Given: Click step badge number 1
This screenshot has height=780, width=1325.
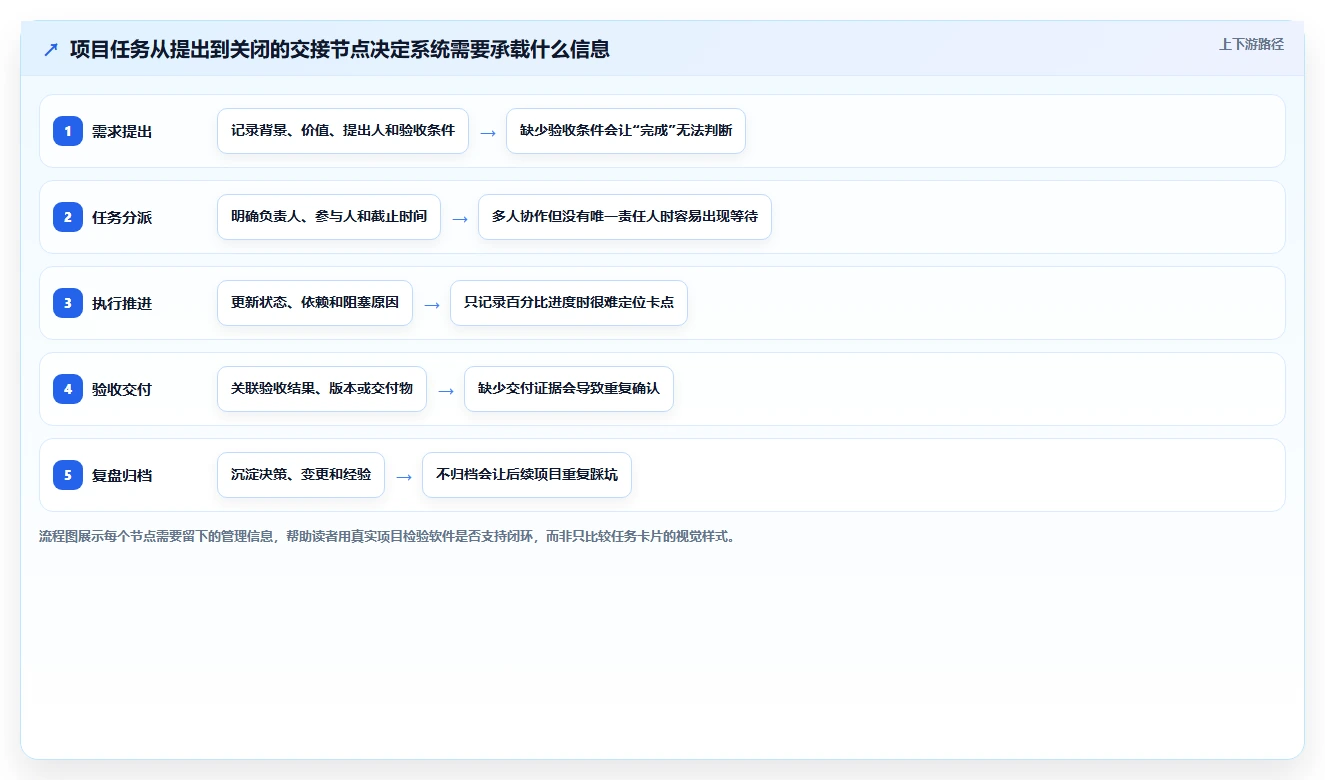Looking at the screenshot, I should click(x=68, y=131).
